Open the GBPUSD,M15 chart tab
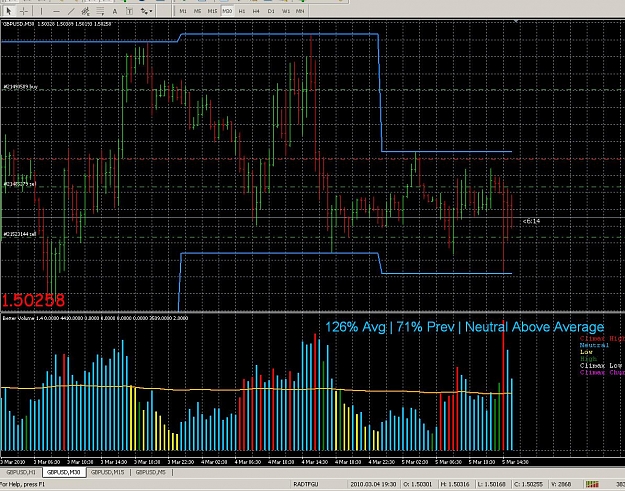This screenshot has width=625, height=491. 107,472
